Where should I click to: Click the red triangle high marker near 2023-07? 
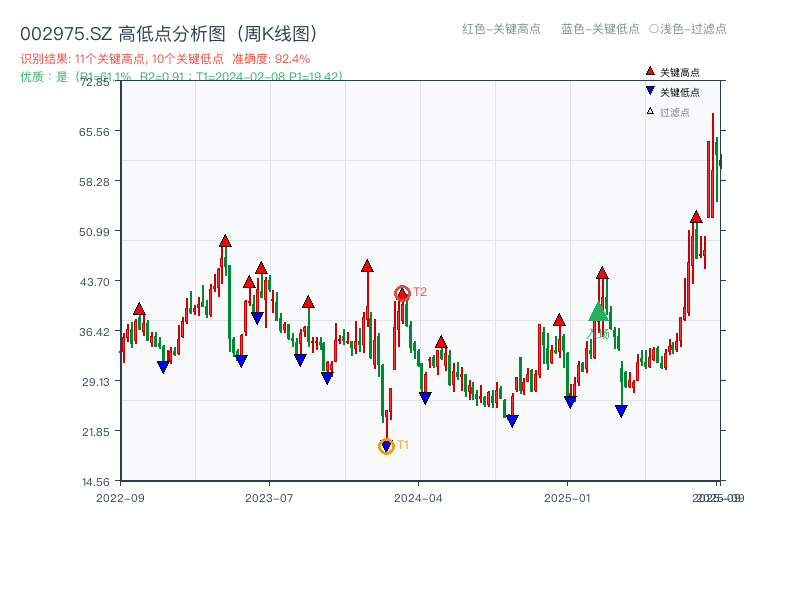pos(262,268)
